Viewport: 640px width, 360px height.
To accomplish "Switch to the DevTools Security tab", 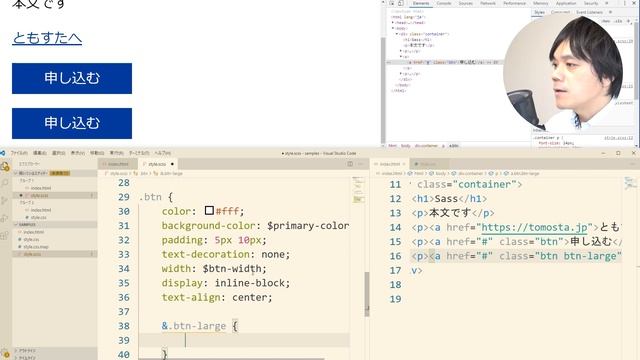I will pyautogui.click(x=591, y=3).
